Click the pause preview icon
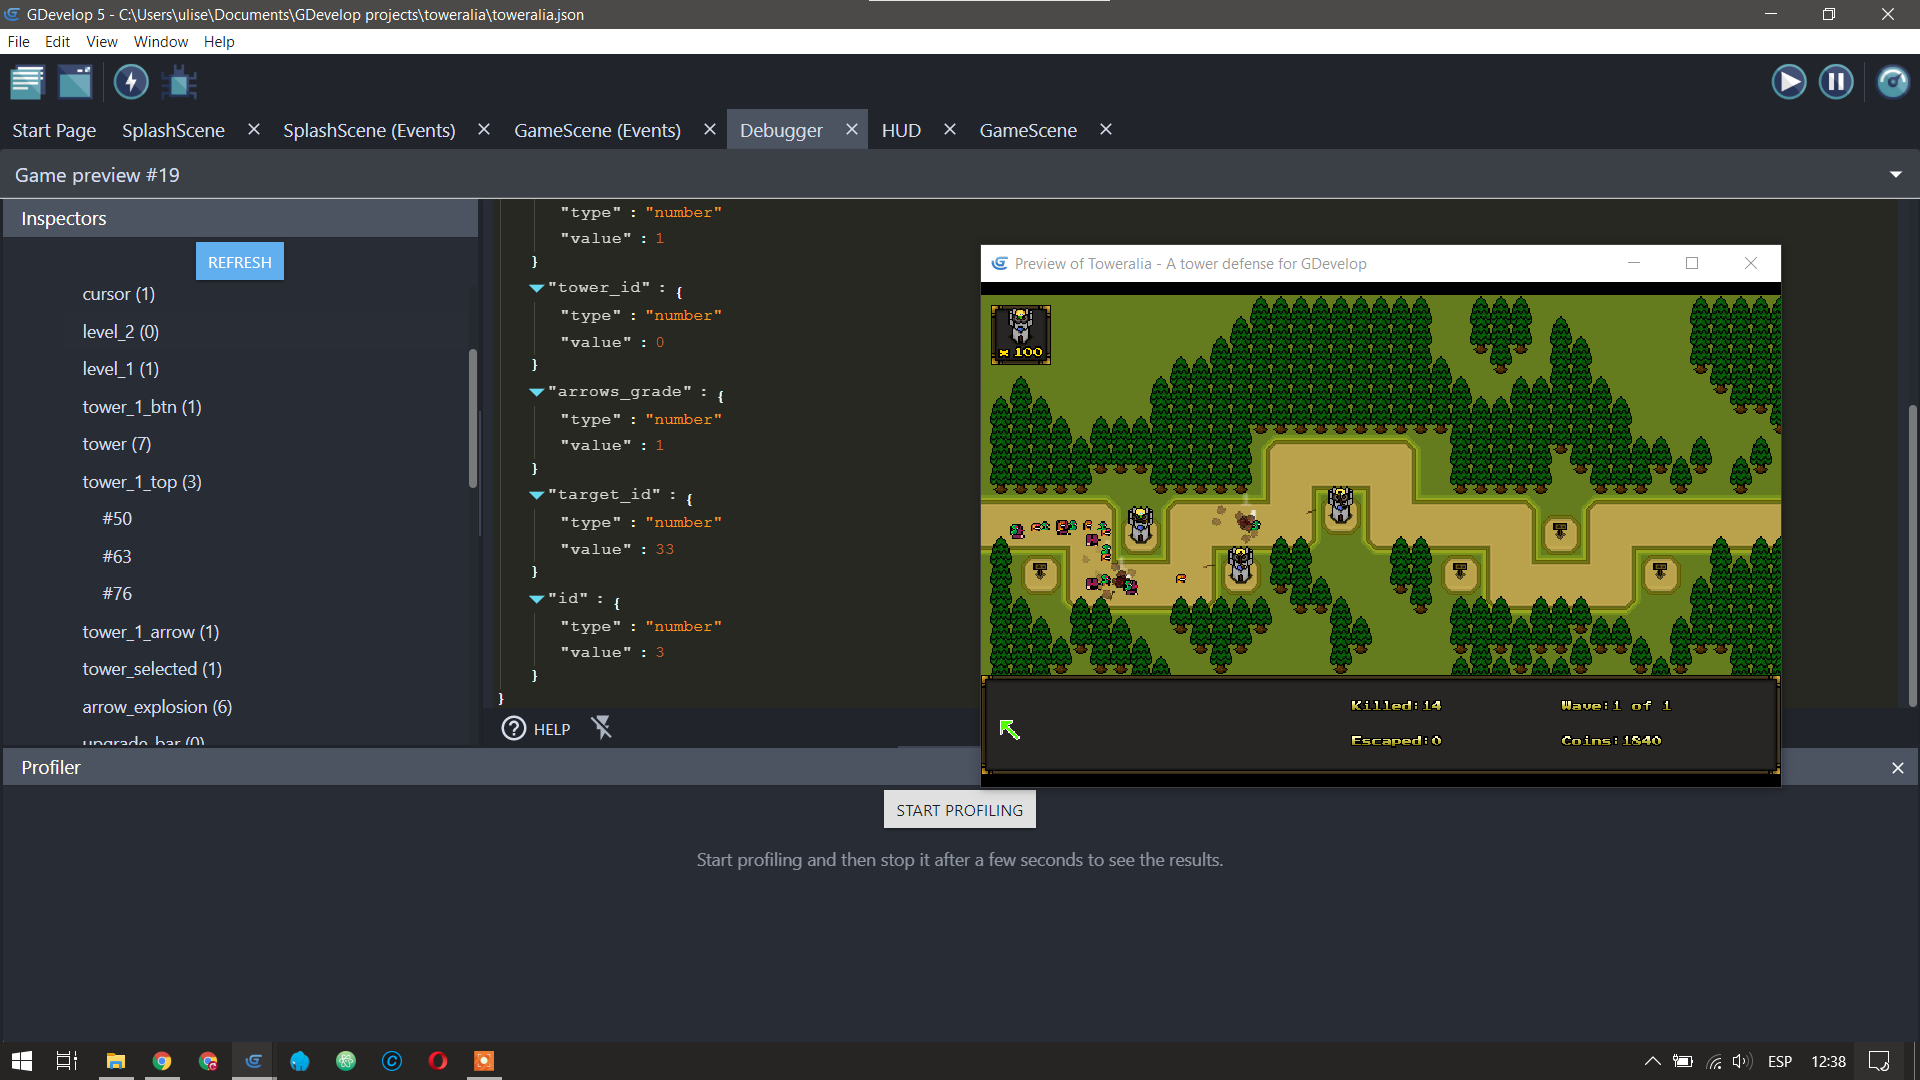This screenshot has width=1920, height=1080. (x=1836, y=82)
